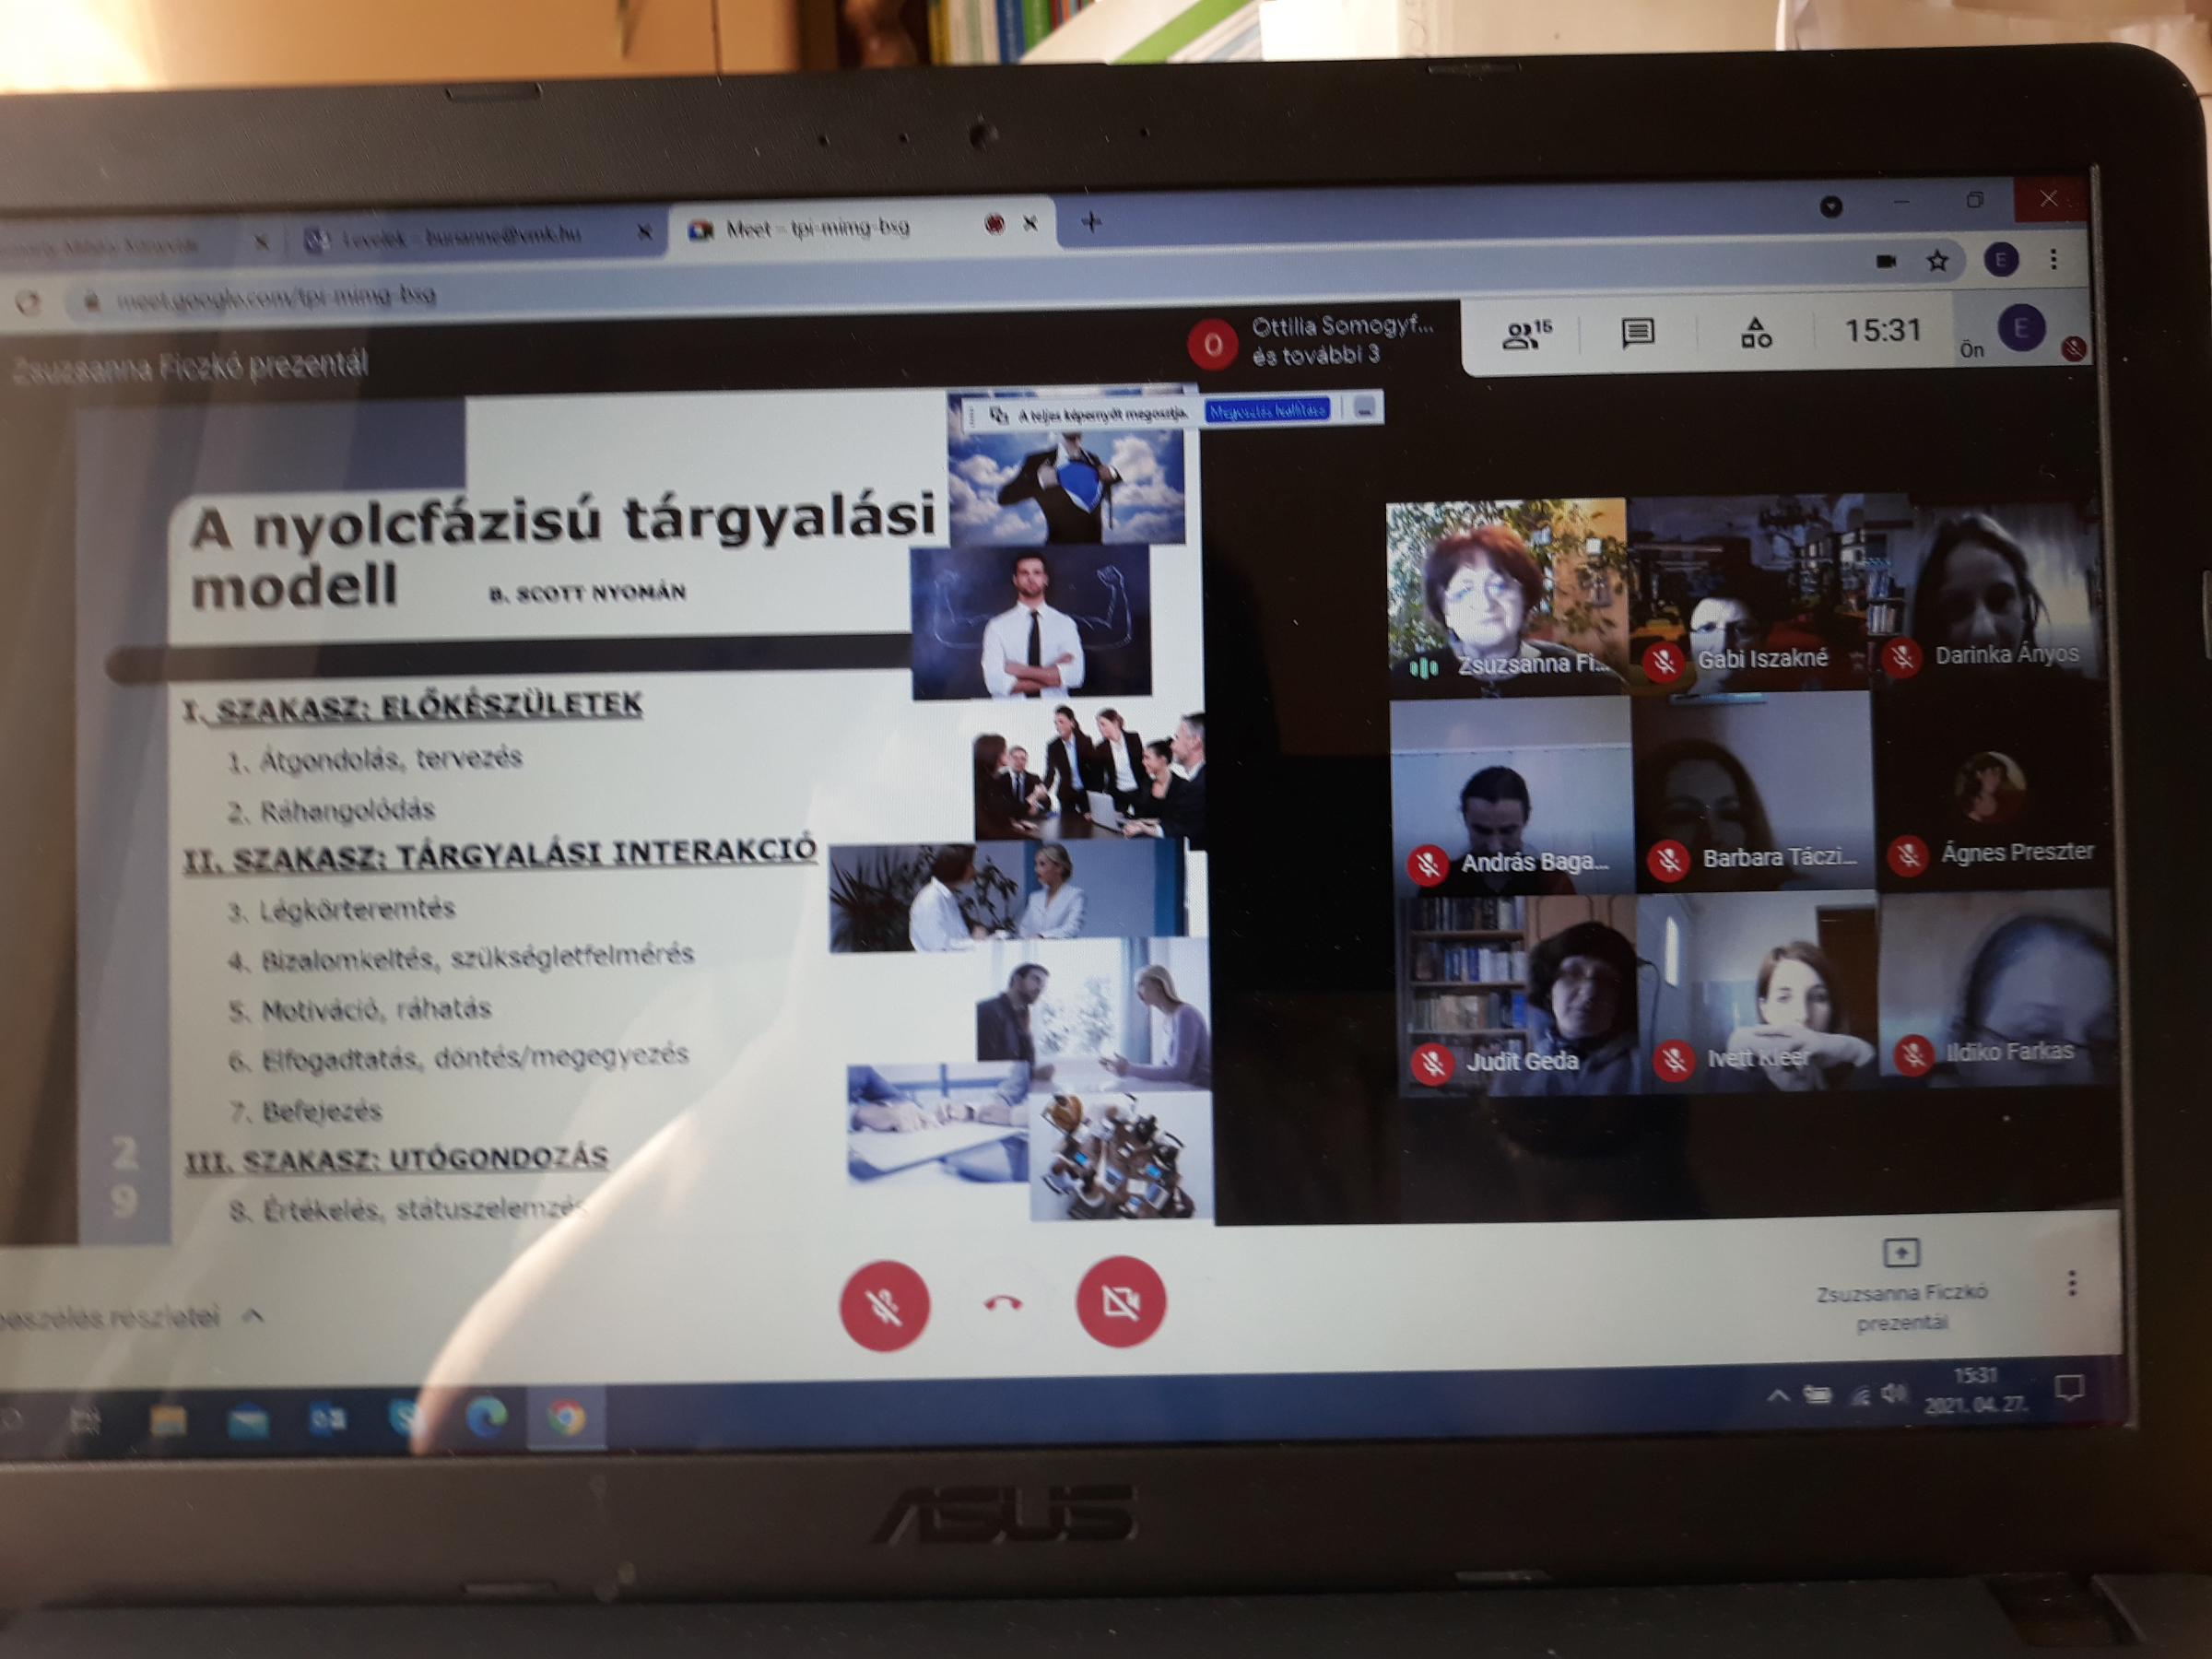Click muted mic icon on Ildiko Farkas tile
This screenshot has height=1659, width=2212.
pos(1913,1054)
